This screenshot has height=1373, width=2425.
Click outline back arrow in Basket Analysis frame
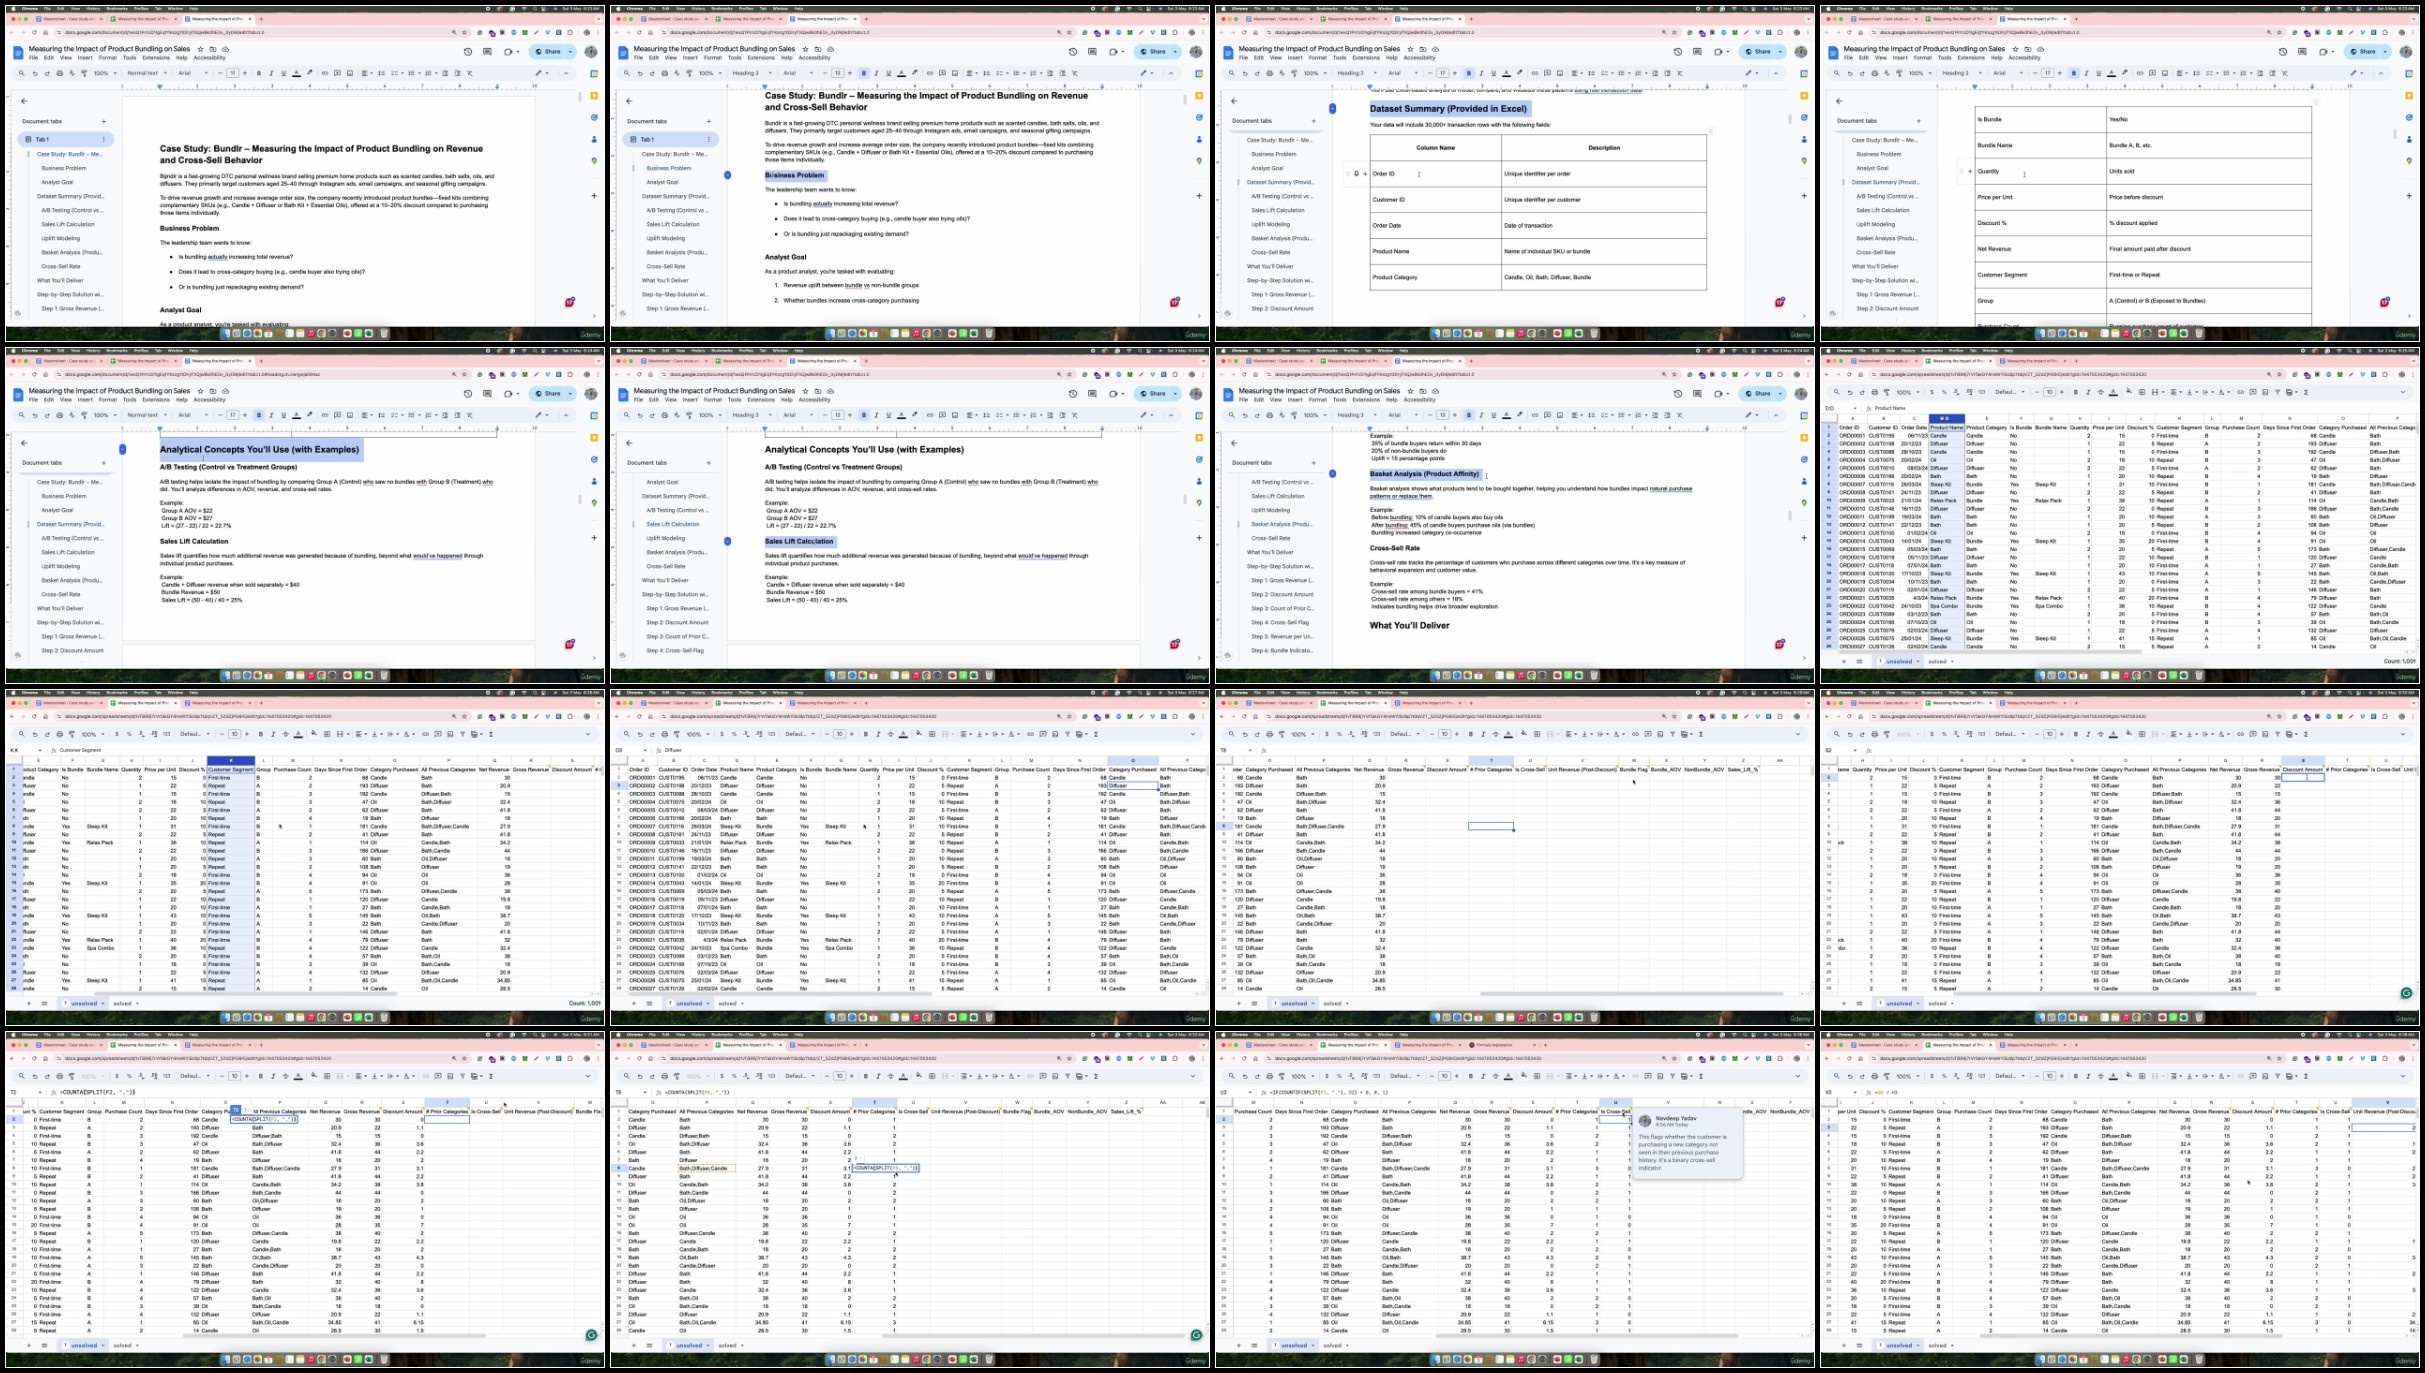pos(1234,443)
